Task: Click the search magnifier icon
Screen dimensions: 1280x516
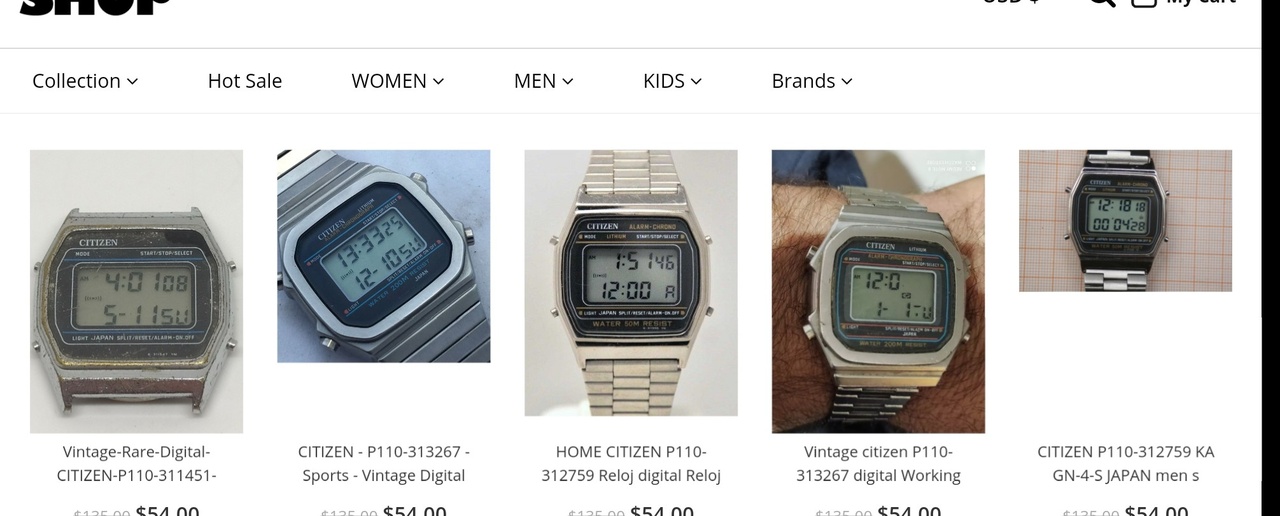Action: pyautogui.click(x=1102, y=2)
